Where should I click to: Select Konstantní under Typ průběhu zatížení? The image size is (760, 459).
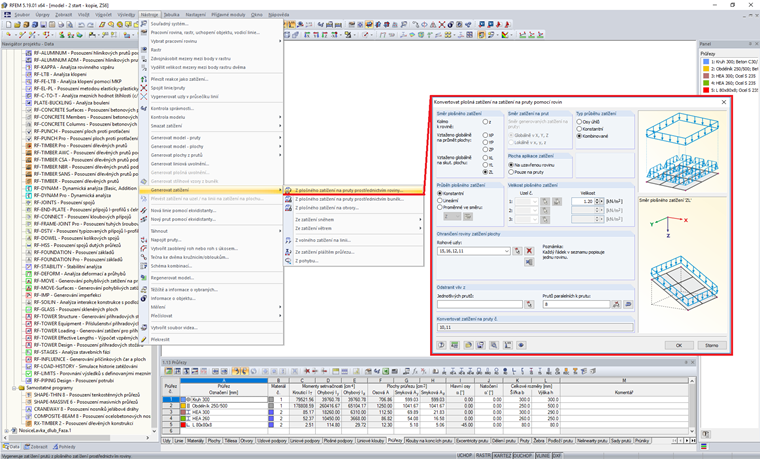pyautogui.click(x=579, y=129)
